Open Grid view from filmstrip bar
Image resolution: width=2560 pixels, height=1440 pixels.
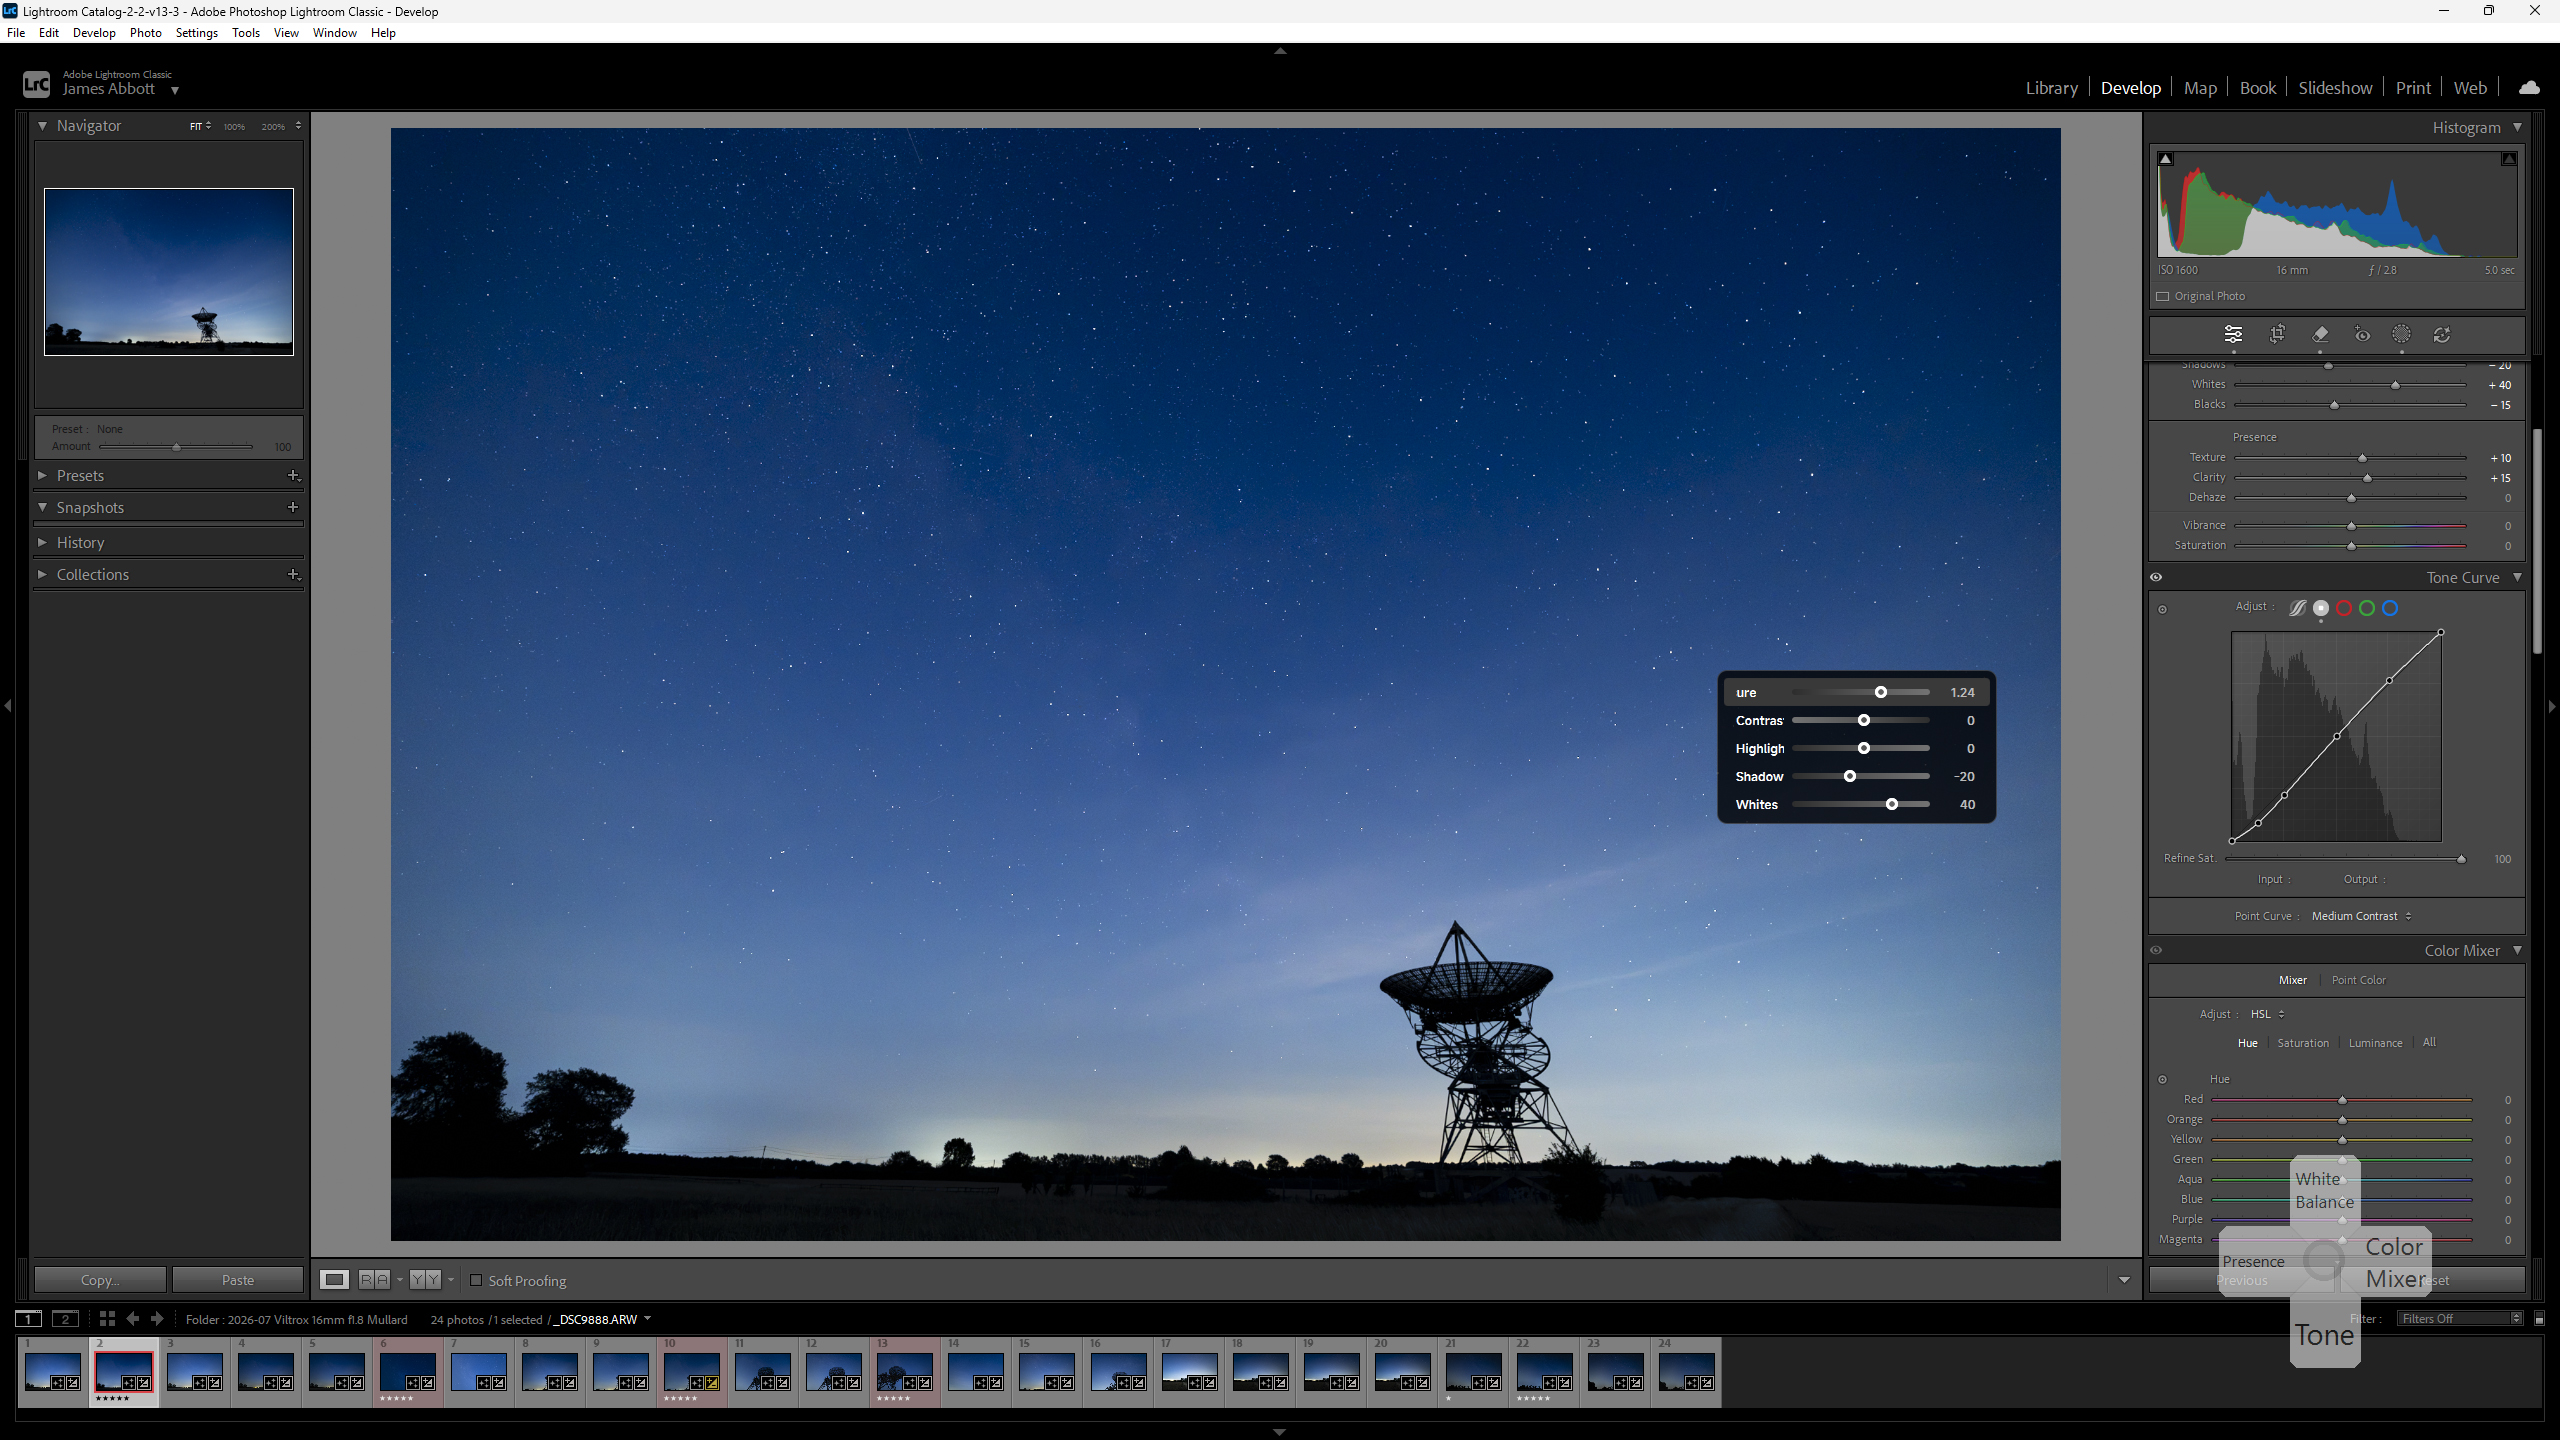pyautogui.click(x=107, y=1319)
